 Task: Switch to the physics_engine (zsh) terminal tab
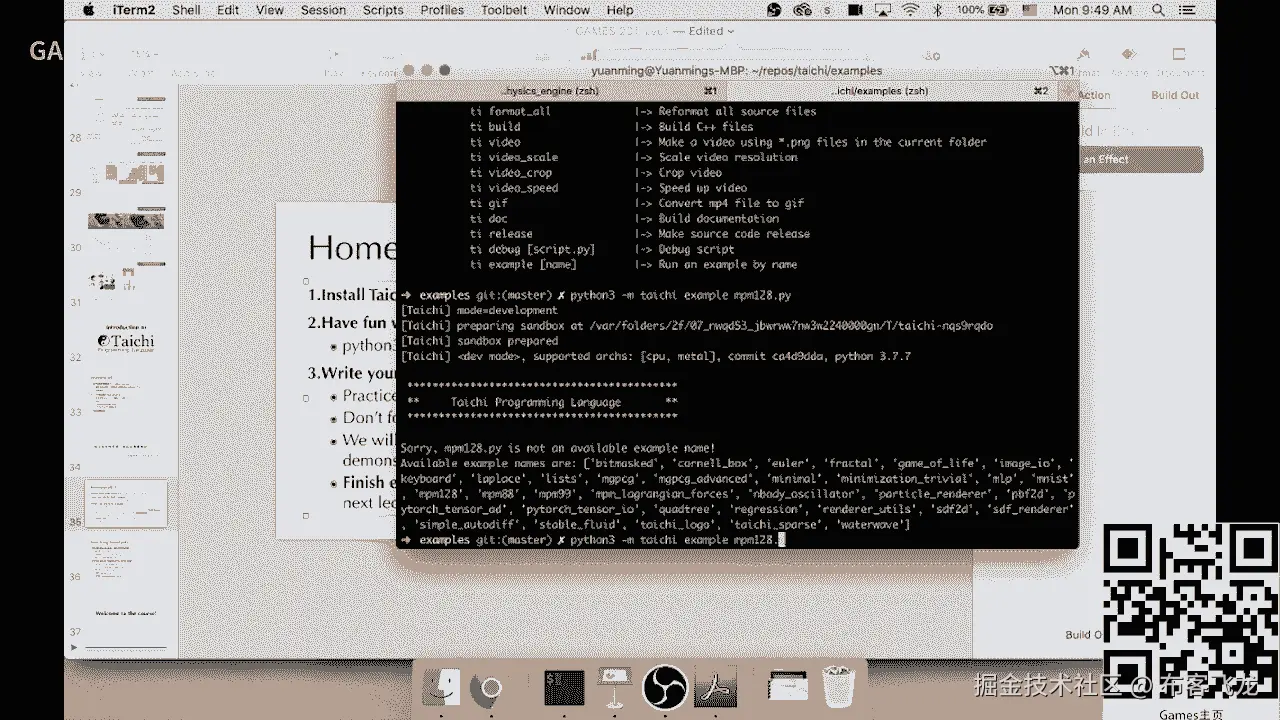point(566,91)
